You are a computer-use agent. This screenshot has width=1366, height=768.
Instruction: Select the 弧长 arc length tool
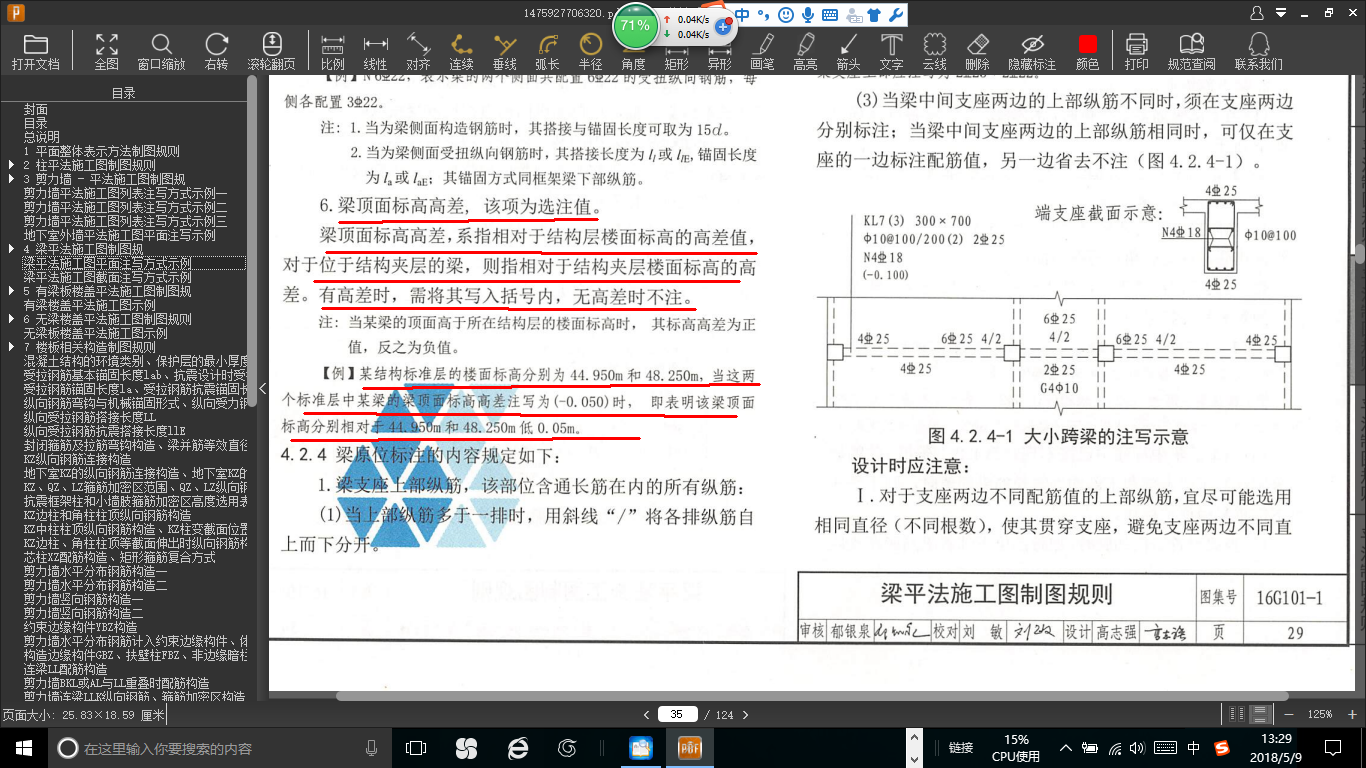547,51
